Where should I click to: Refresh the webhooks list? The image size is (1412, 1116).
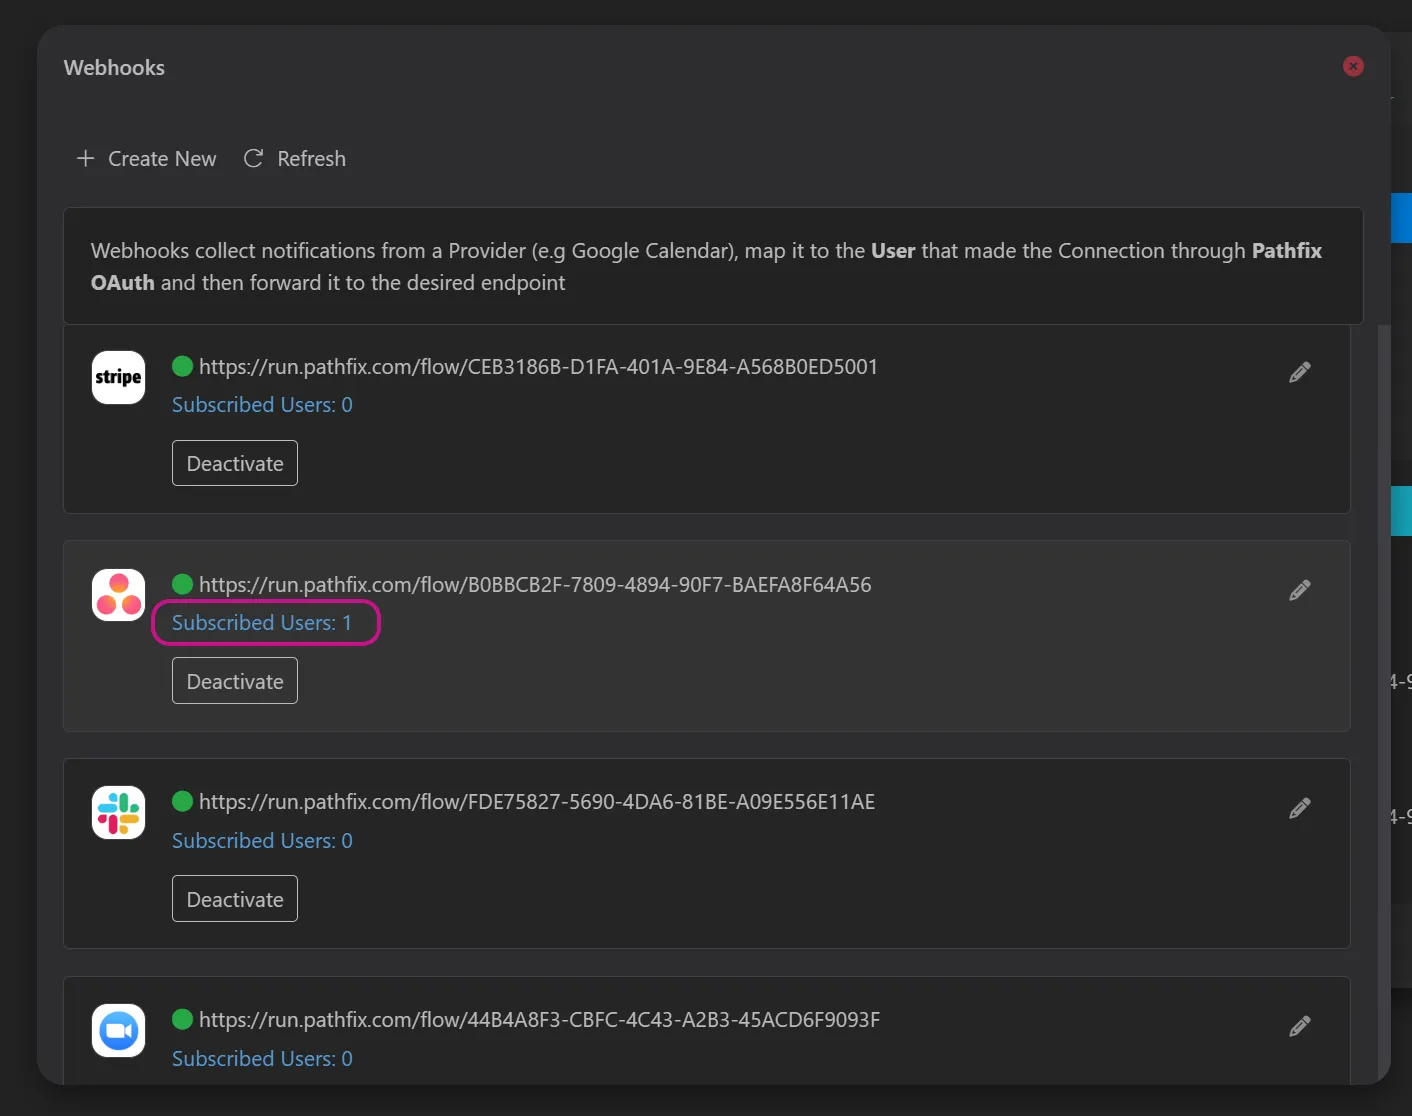[295, 159]
